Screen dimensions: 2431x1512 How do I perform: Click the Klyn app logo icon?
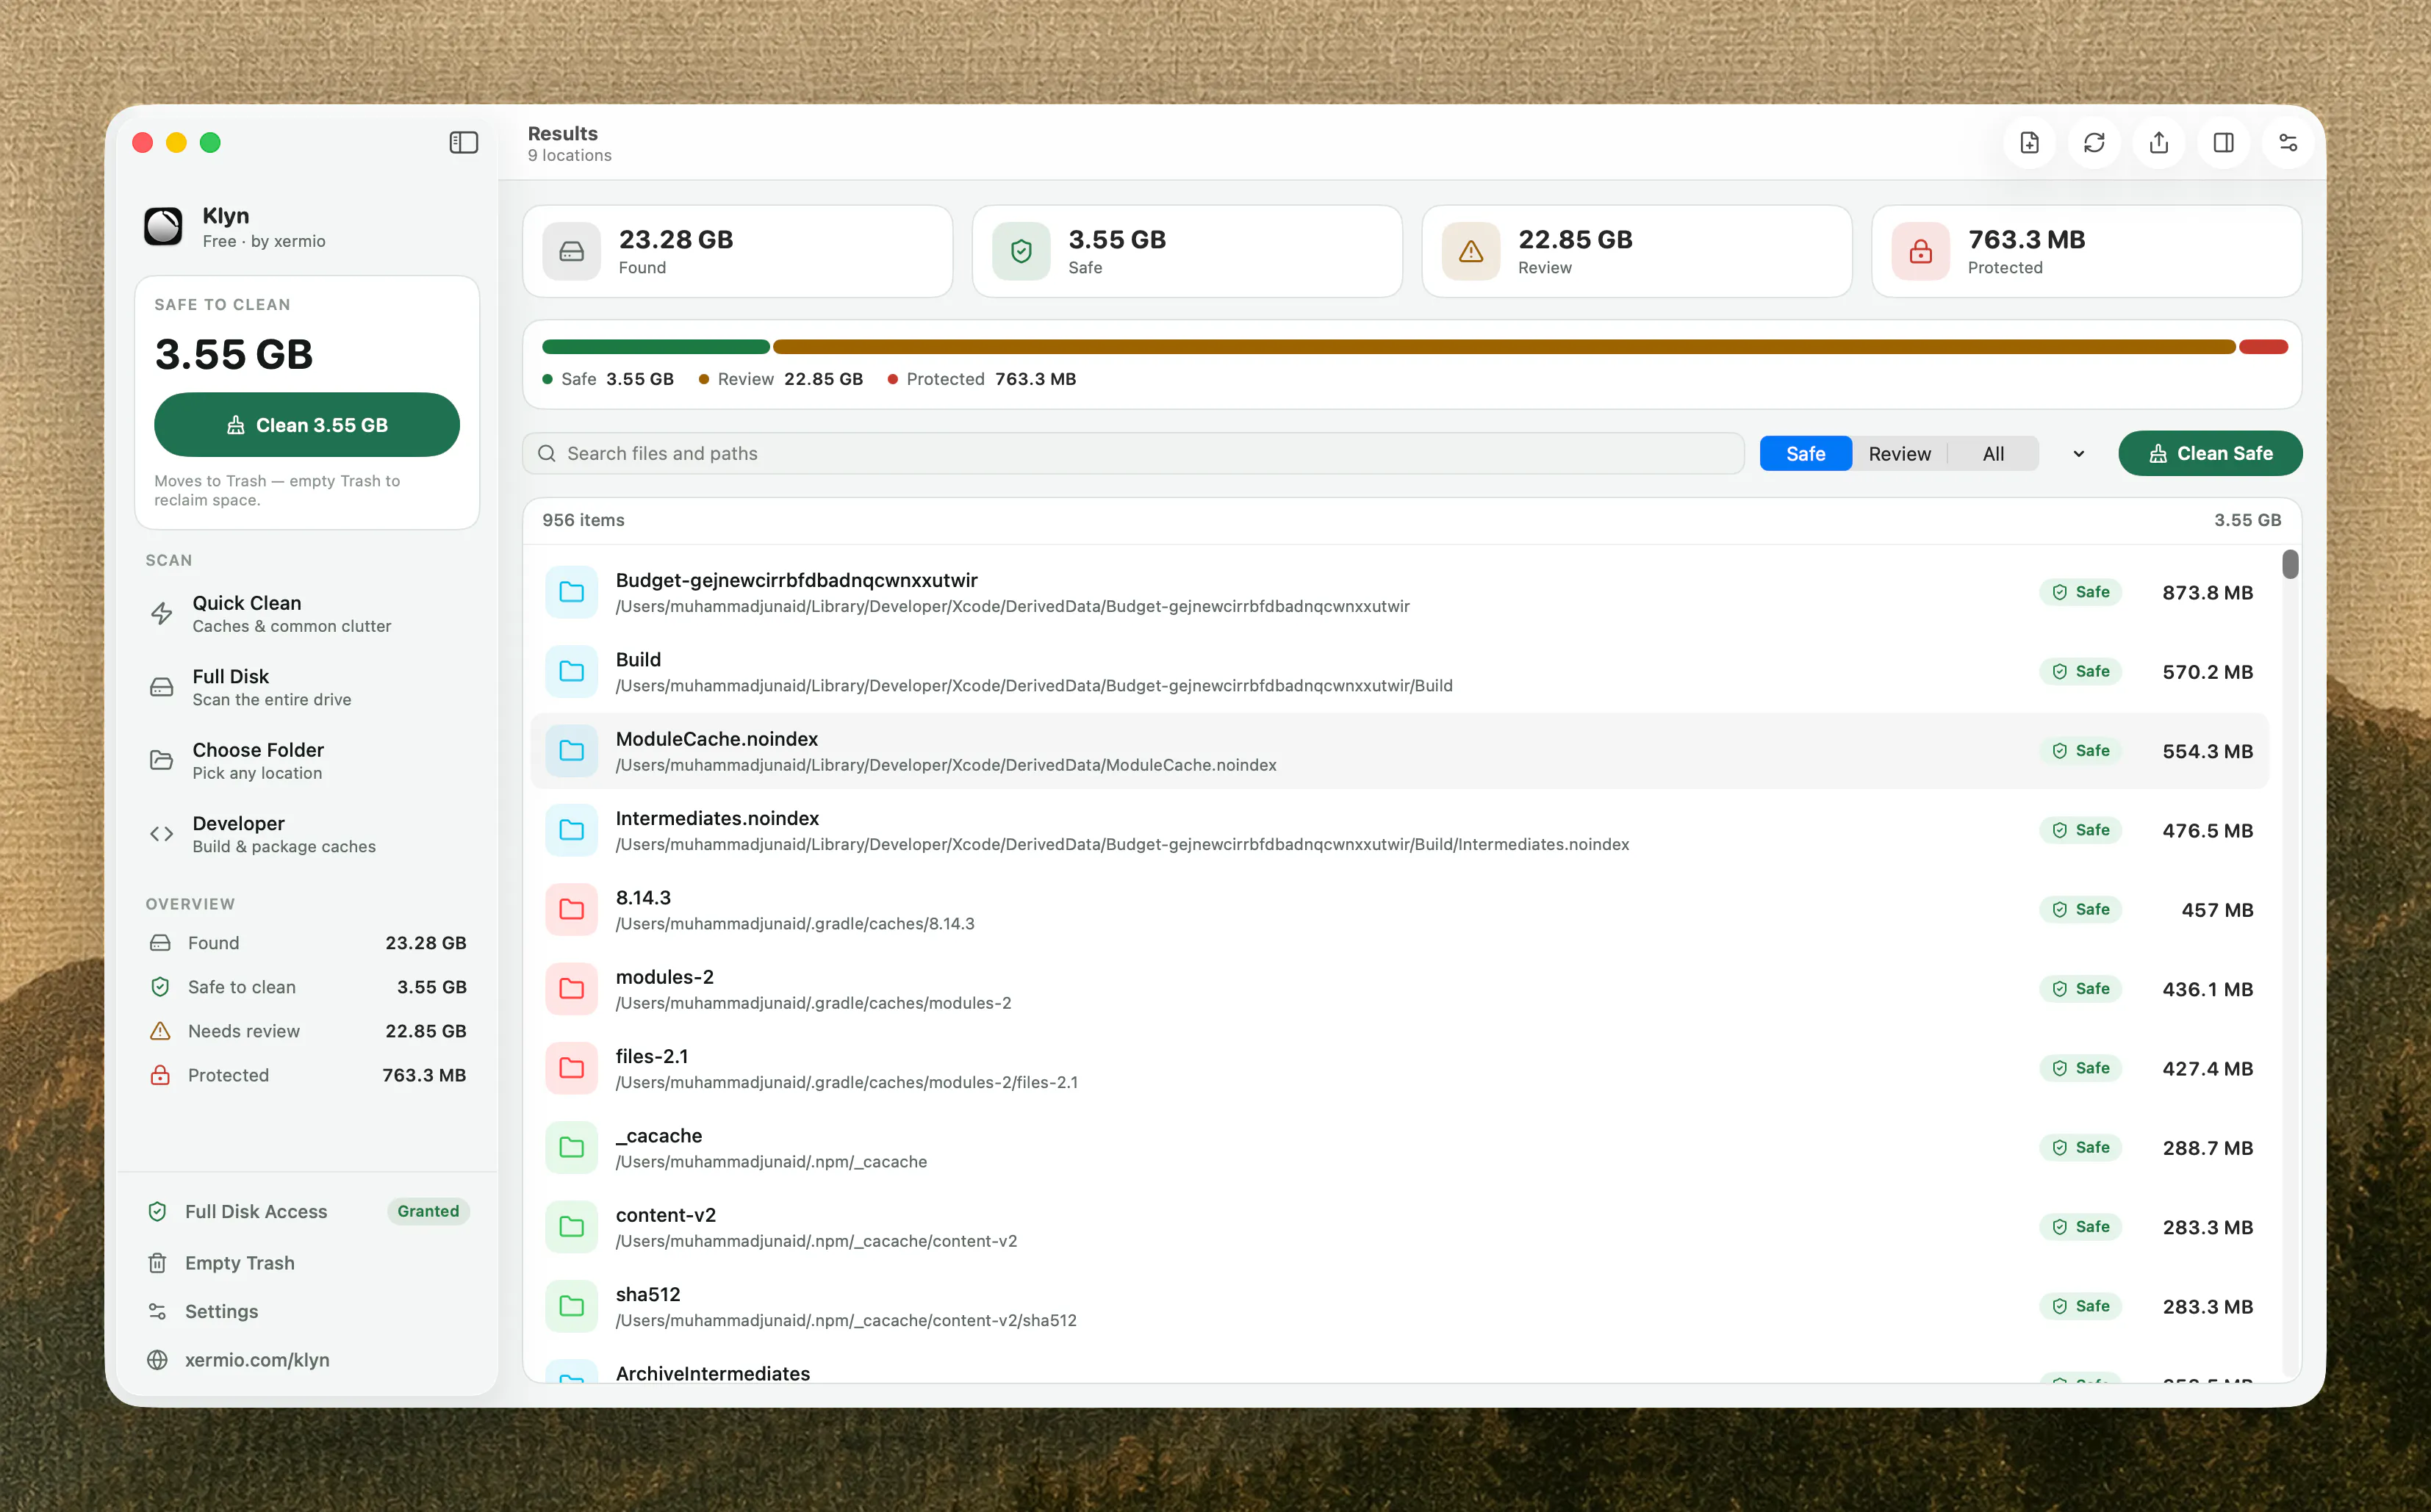tap(163, 227)
